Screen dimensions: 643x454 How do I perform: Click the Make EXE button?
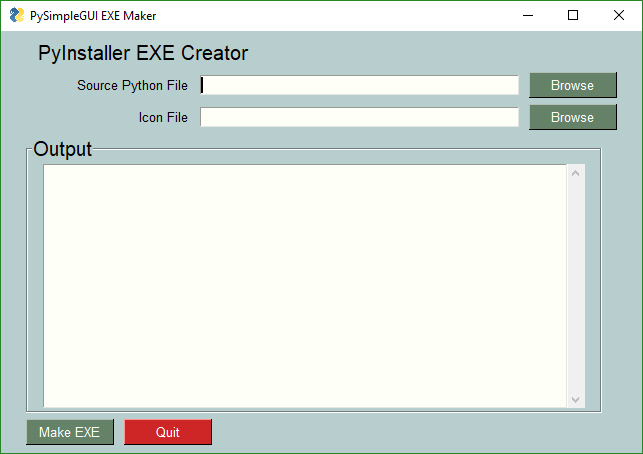(x=70, y=432)
